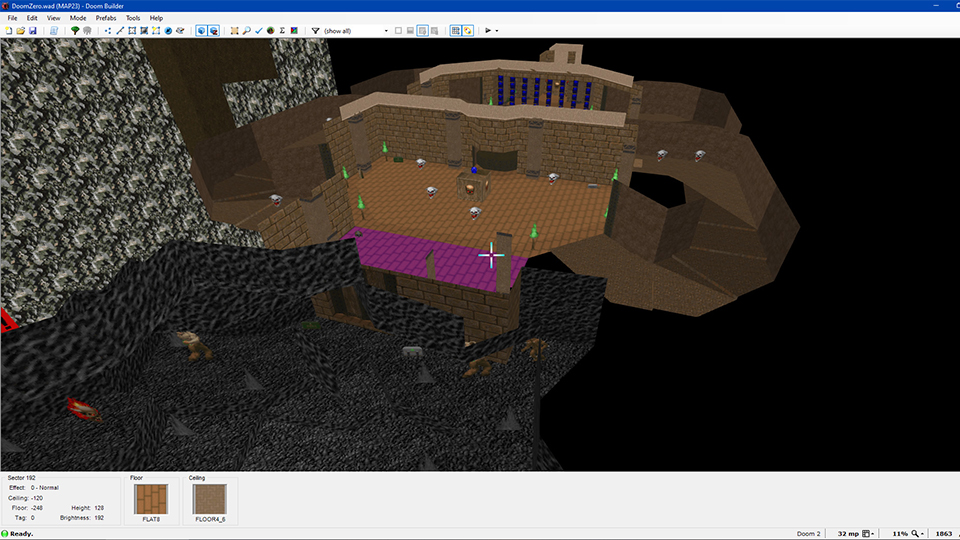This screenshot has width=960, height=540.
Task: Click the round colored sphere toolbar icon
Action: click(271, 31)
